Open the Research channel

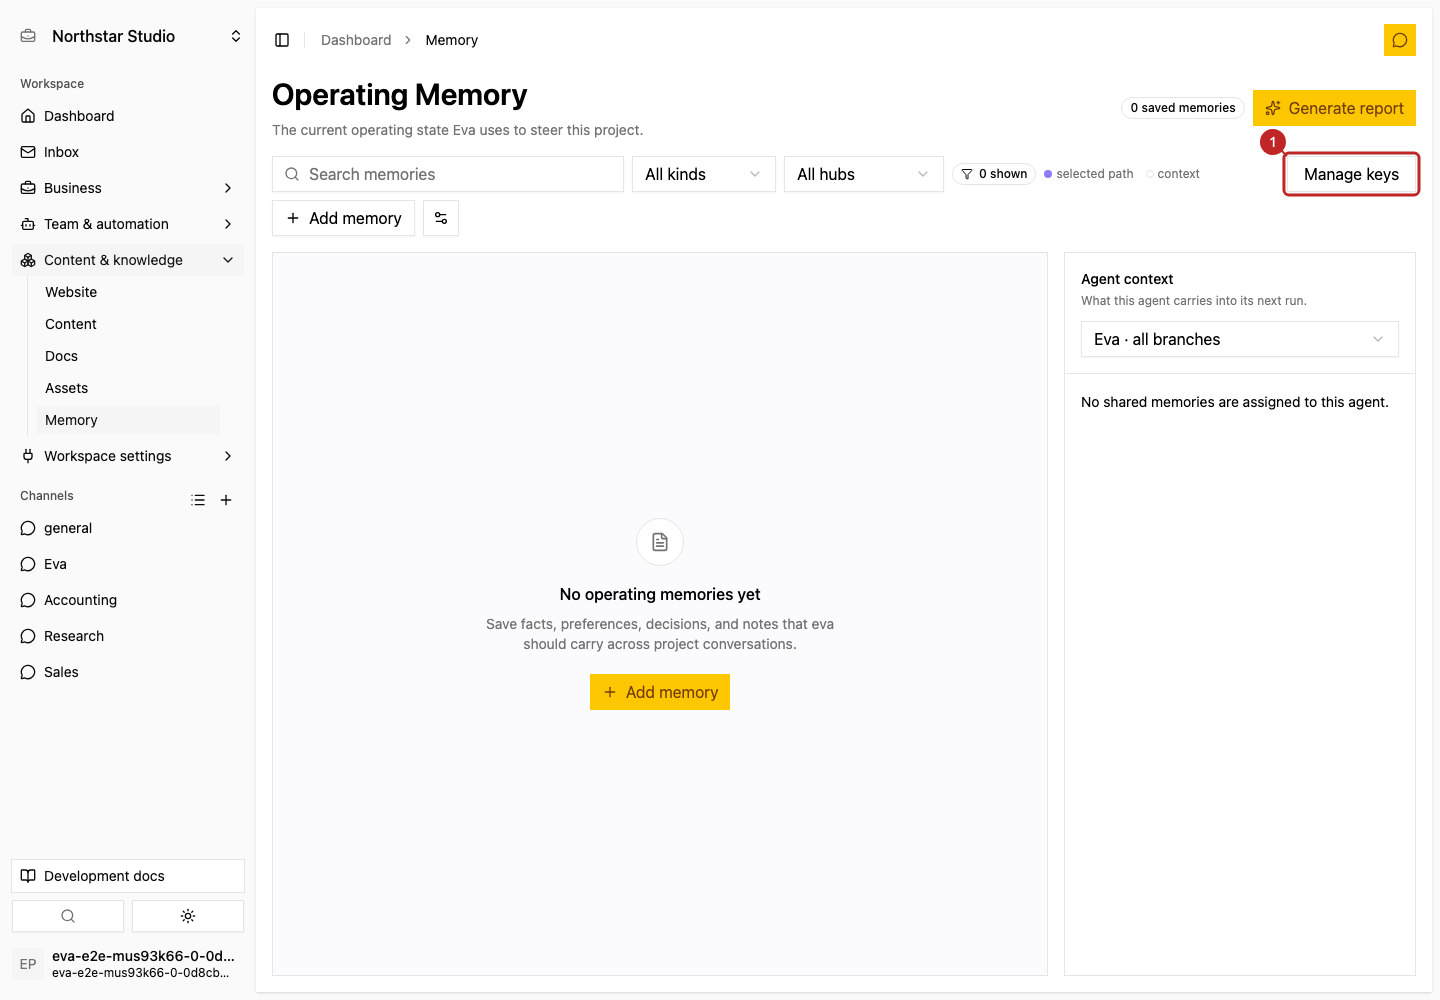pos(128,636)
